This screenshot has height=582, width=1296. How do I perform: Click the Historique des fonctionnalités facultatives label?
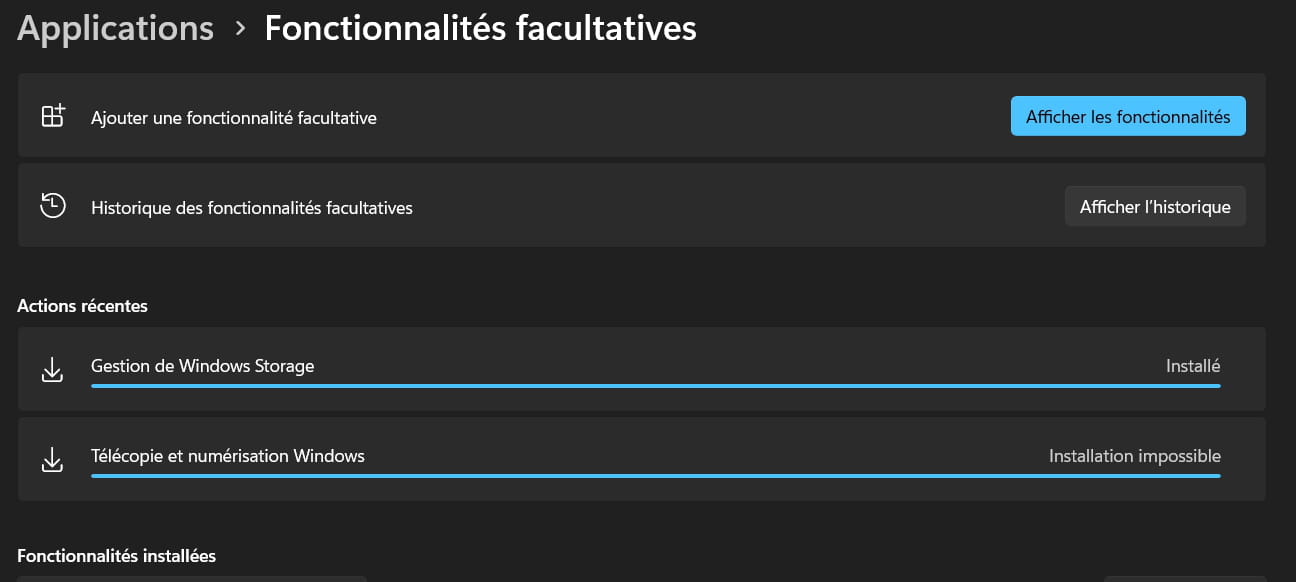[252, 208]
